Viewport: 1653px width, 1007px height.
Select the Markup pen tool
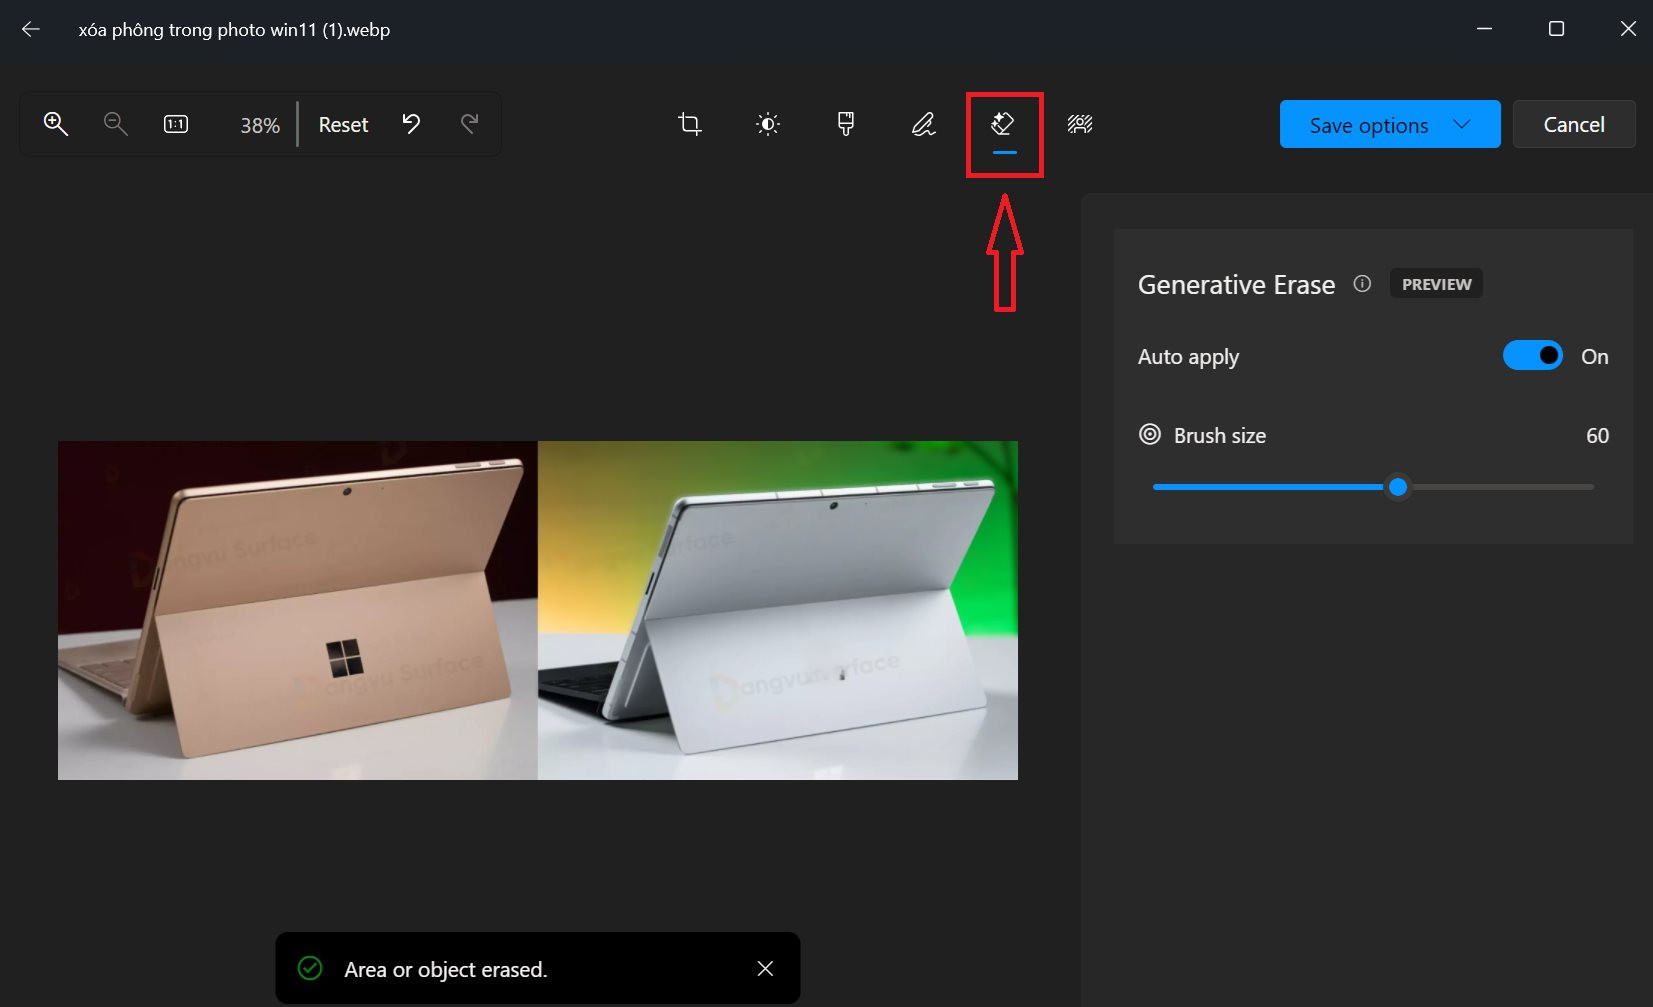click(924, 124)
